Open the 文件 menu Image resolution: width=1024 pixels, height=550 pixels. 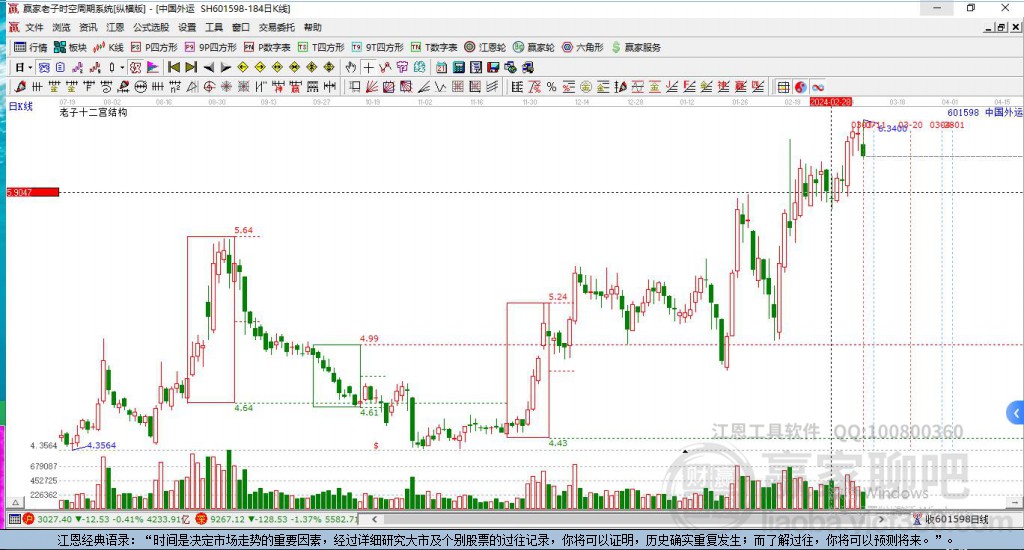tap(34, 27)
